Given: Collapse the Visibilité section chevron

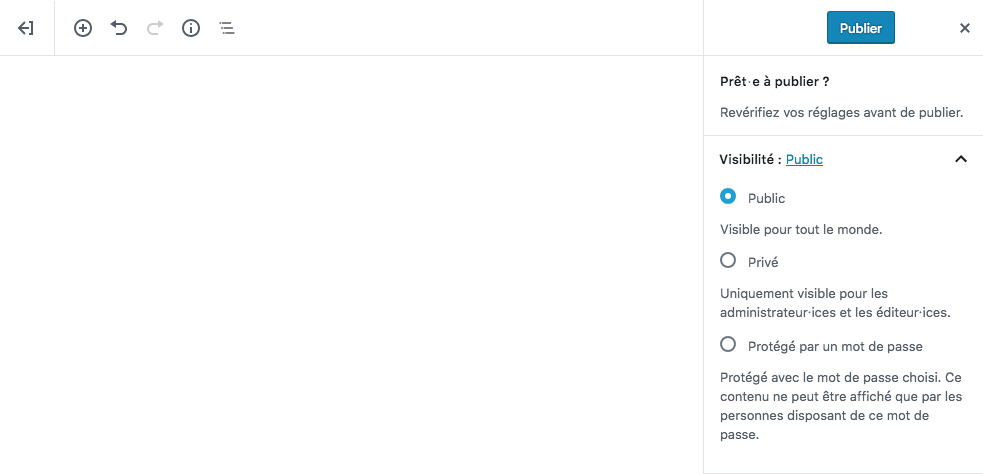Looking at the screenshot, I should pyautogui.click(x=961, y=159).
